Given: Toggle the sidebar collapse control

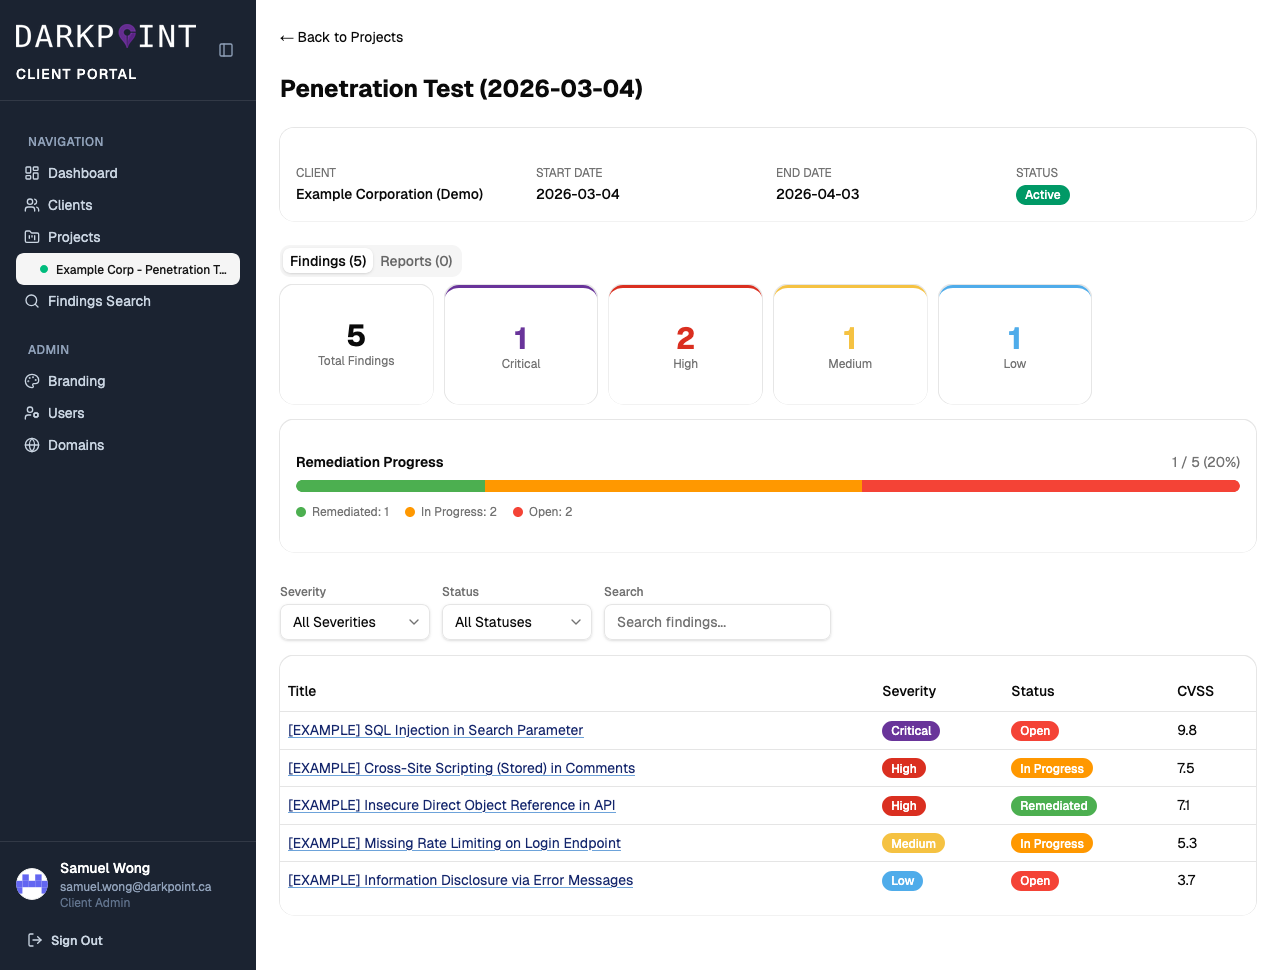Looking at the screenshot, I should point(224,49).
